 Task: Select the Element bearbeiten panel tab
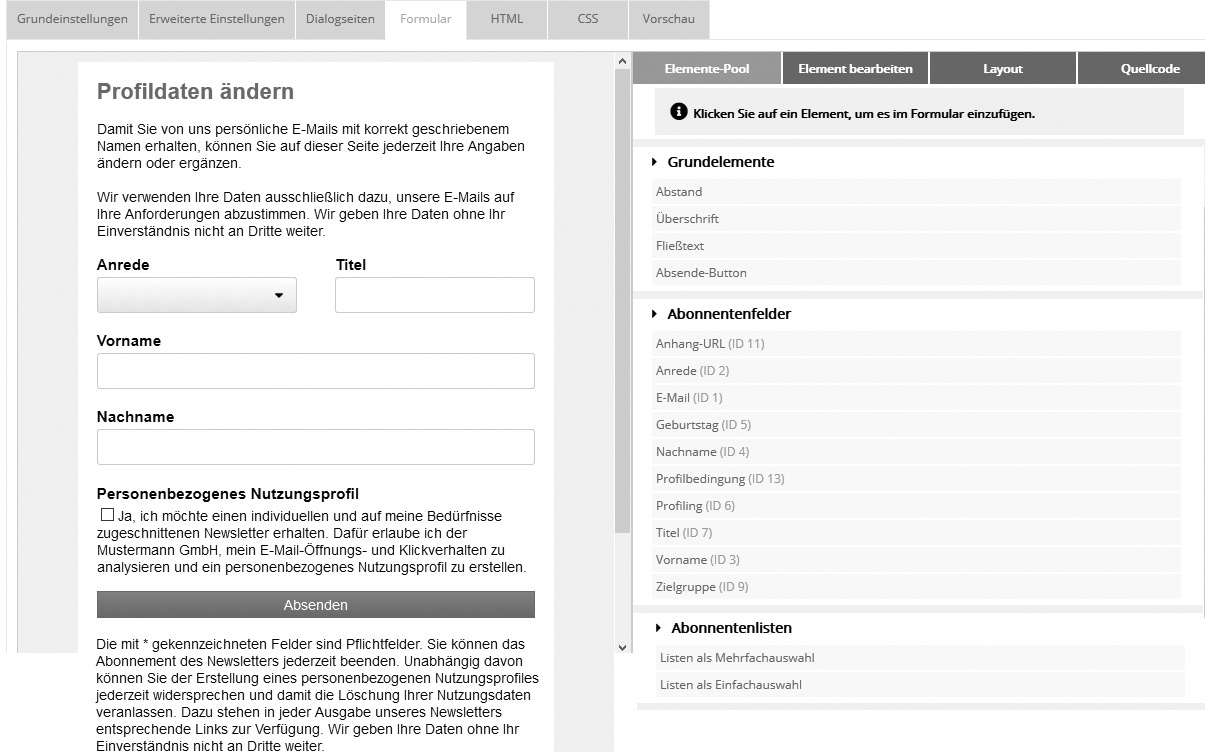click(855, 69)
